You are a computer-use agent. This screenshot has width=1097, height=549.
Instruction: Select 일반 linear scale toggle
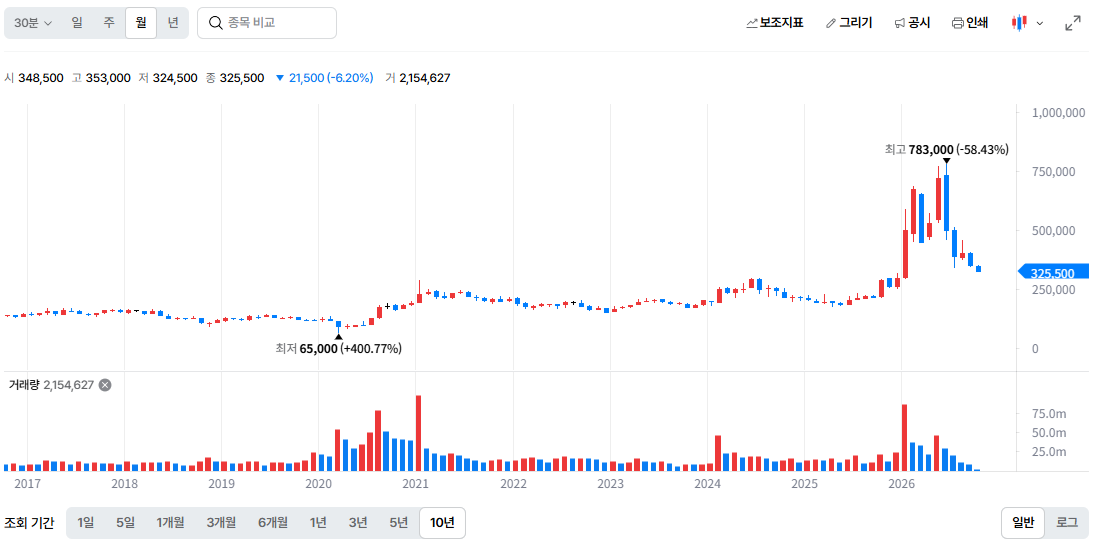coord(1023,522)
